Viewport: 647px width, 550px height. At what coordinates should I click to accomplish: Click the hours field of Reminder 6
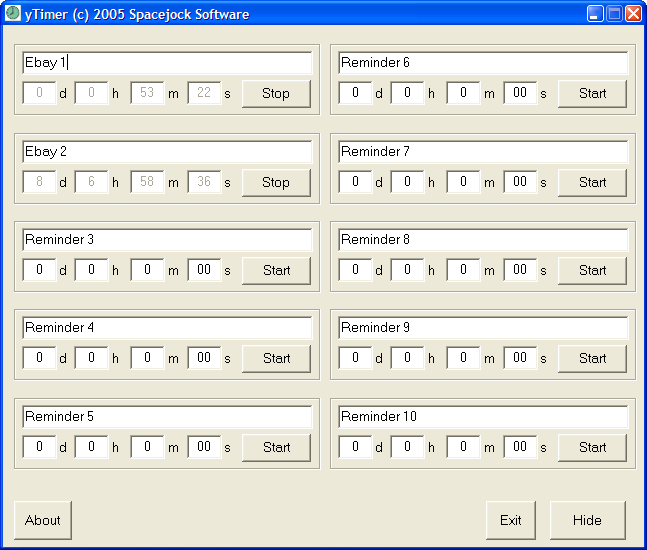[407, 93]
